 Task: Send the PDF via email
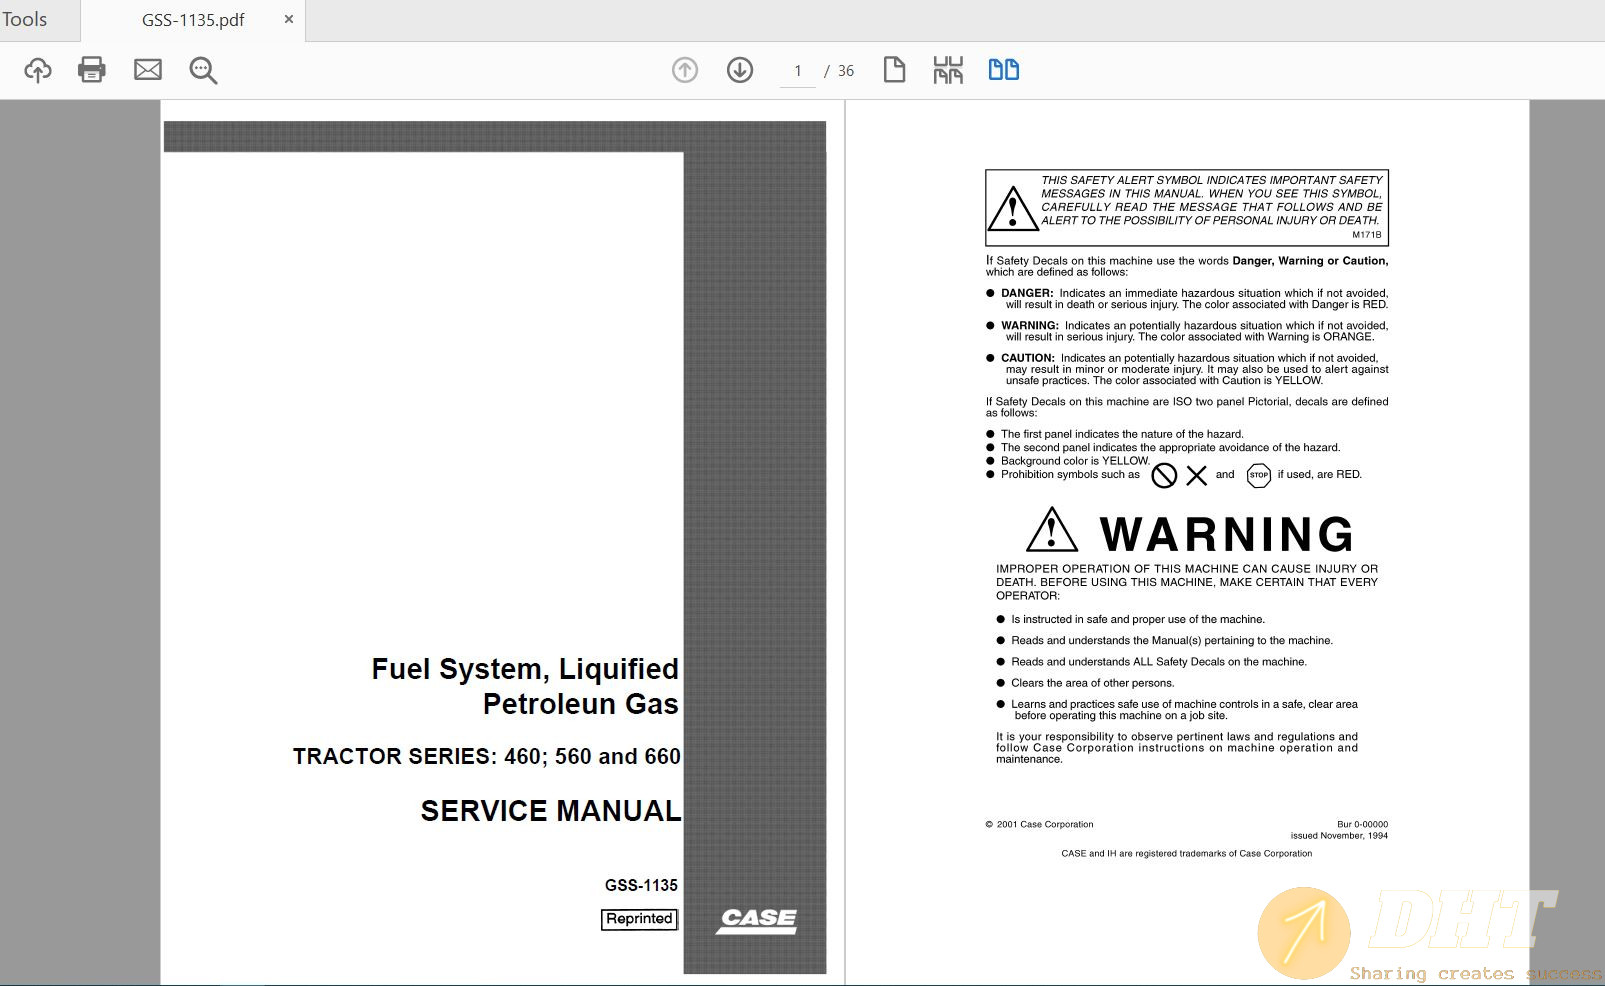(x=148, y=70)
